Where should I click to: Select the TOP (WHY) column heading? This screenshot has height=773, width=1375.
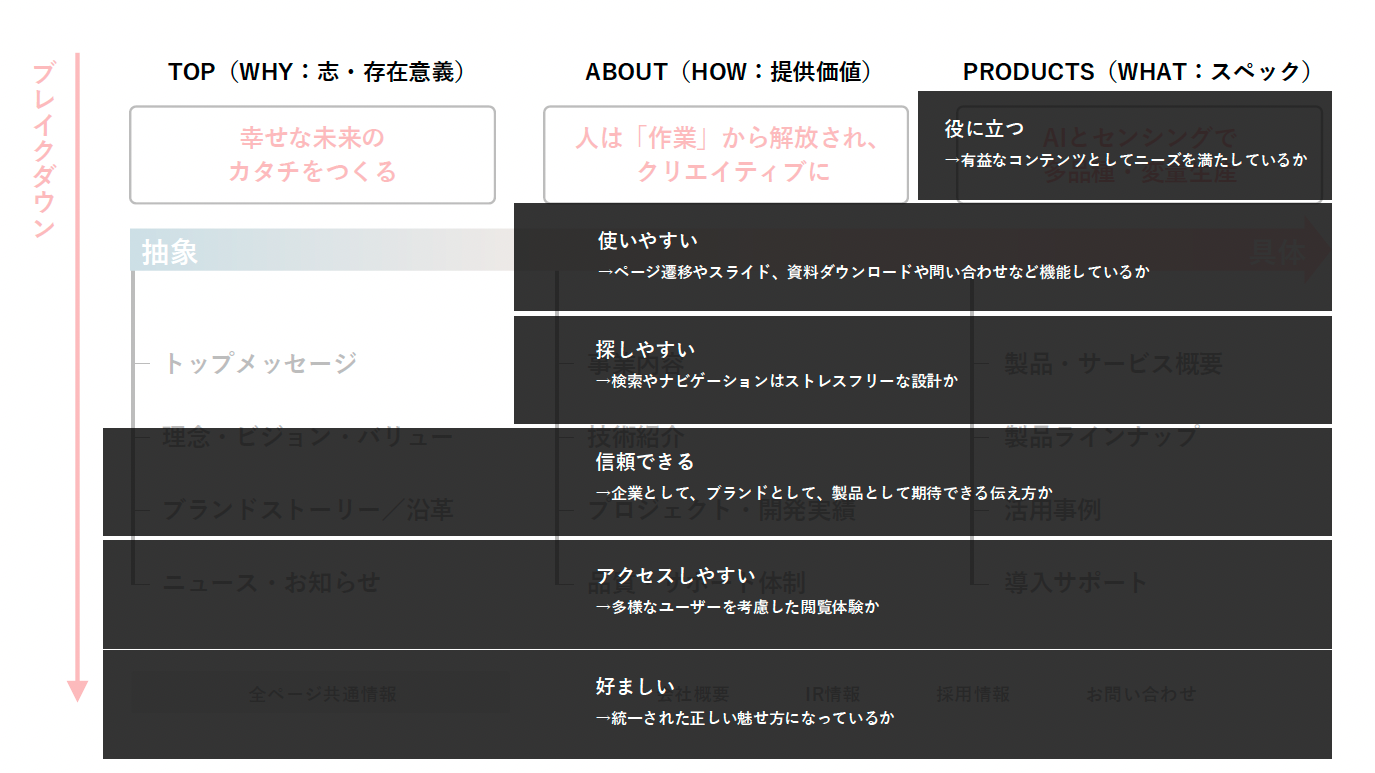click(316, 72)
